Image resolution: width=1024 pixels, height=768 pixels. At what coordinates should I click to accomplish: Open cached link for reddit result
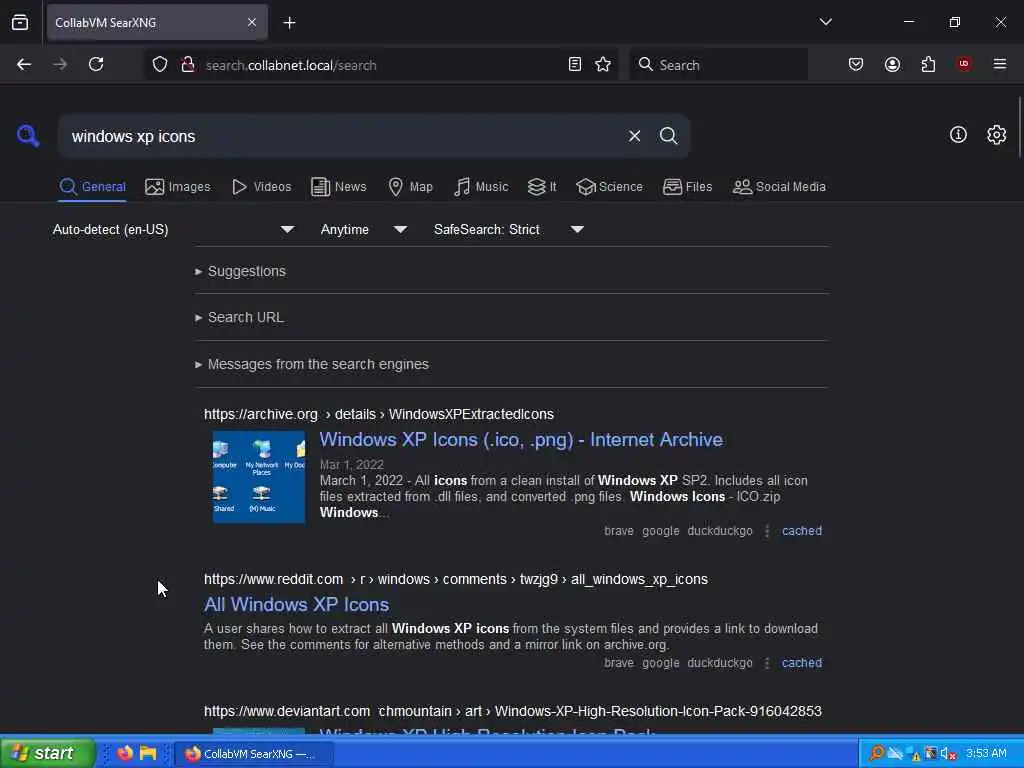click(802, 663)
